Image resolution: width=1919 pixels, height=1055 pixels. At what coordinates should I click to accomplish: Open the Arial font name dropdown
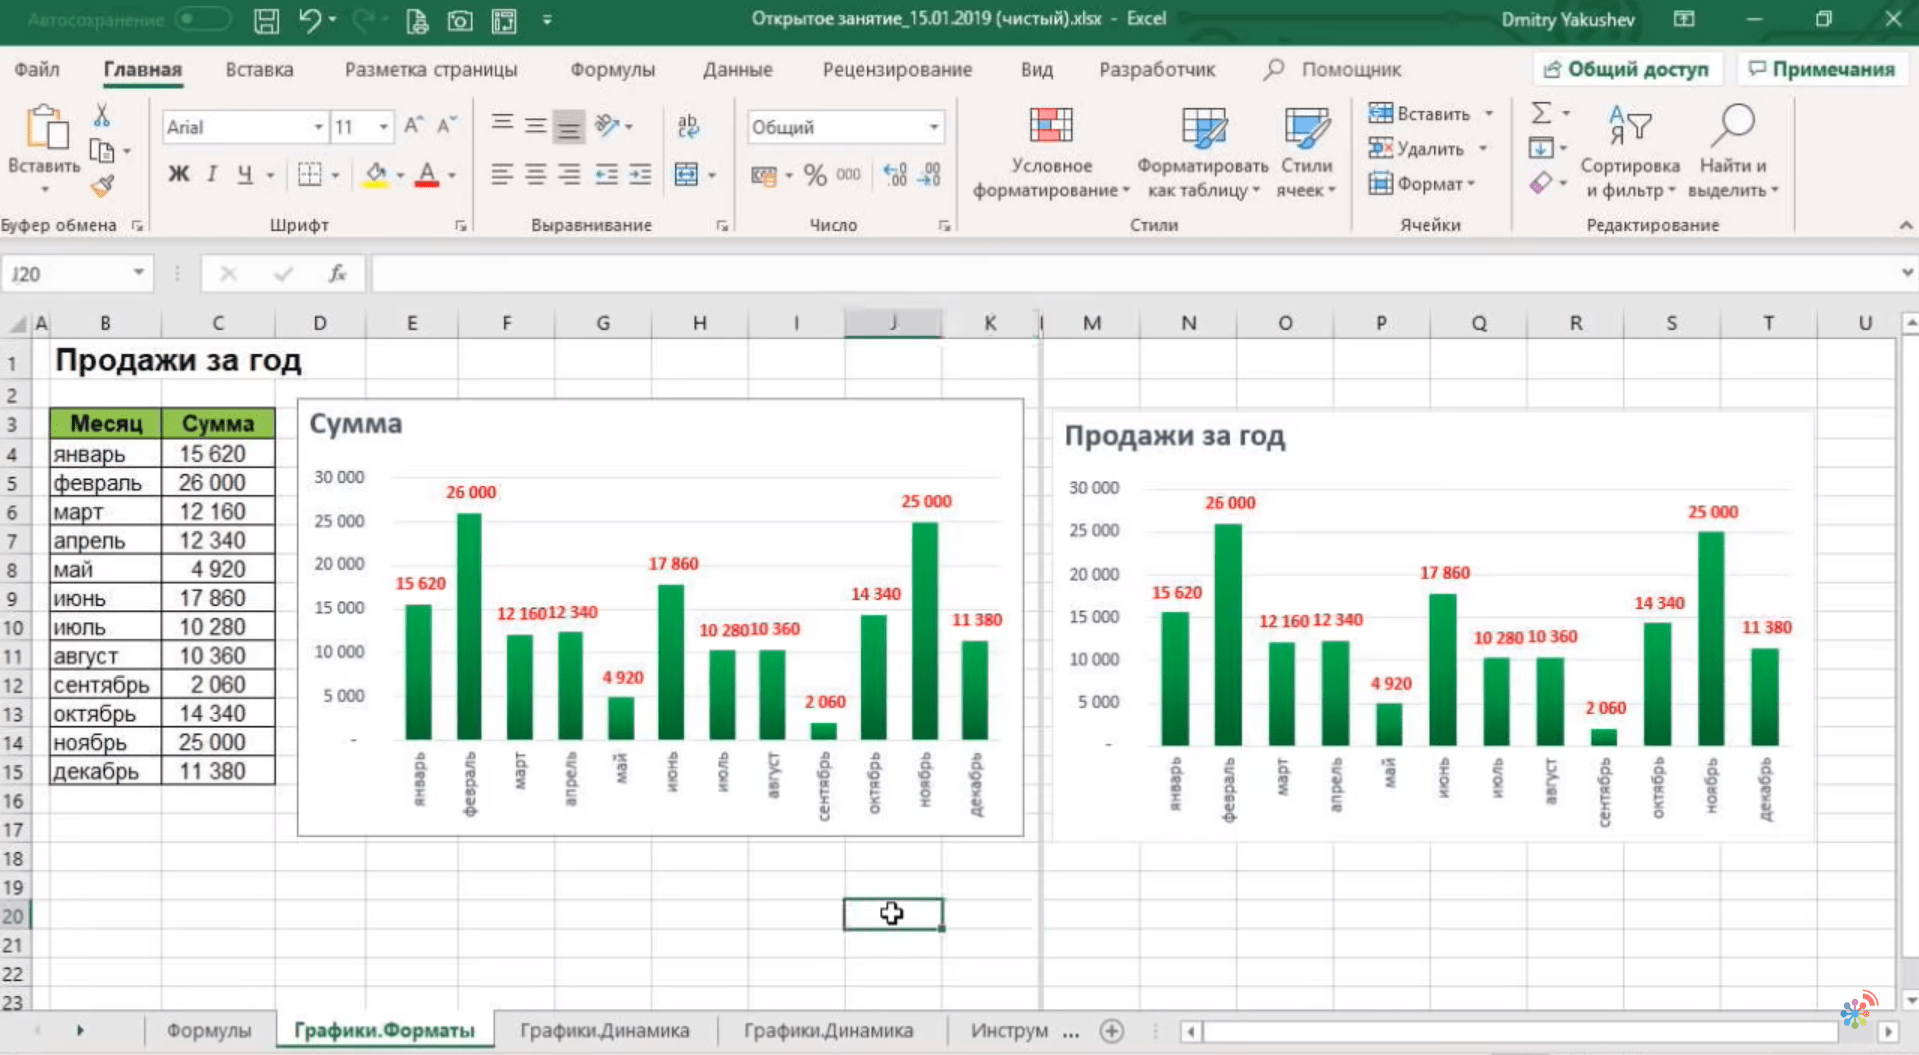318,127
